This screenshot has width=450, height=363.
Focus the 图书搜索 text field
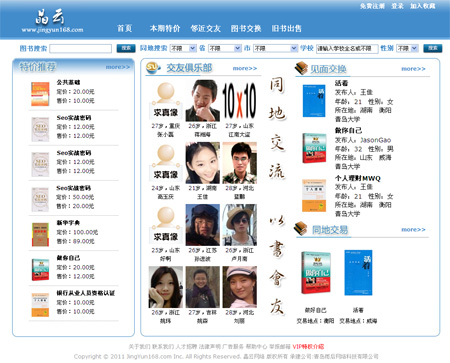(x=81, y=49)
